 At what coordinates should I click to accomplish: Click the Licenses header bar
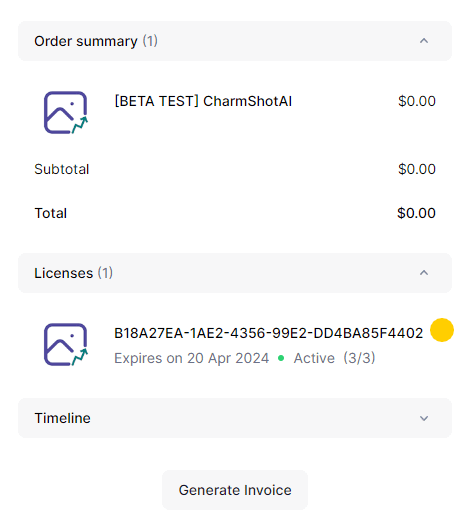[235, 273]
